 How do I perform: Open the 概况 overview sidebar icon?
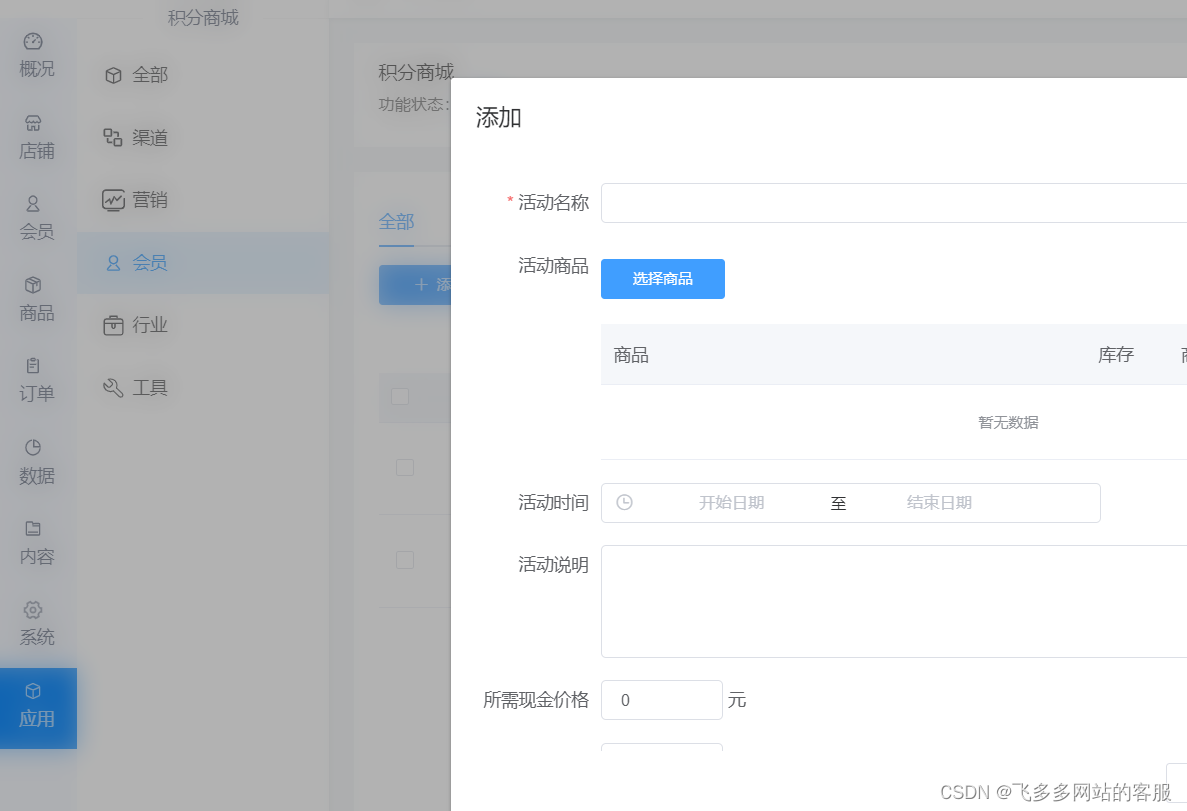[x=33, y=41]
